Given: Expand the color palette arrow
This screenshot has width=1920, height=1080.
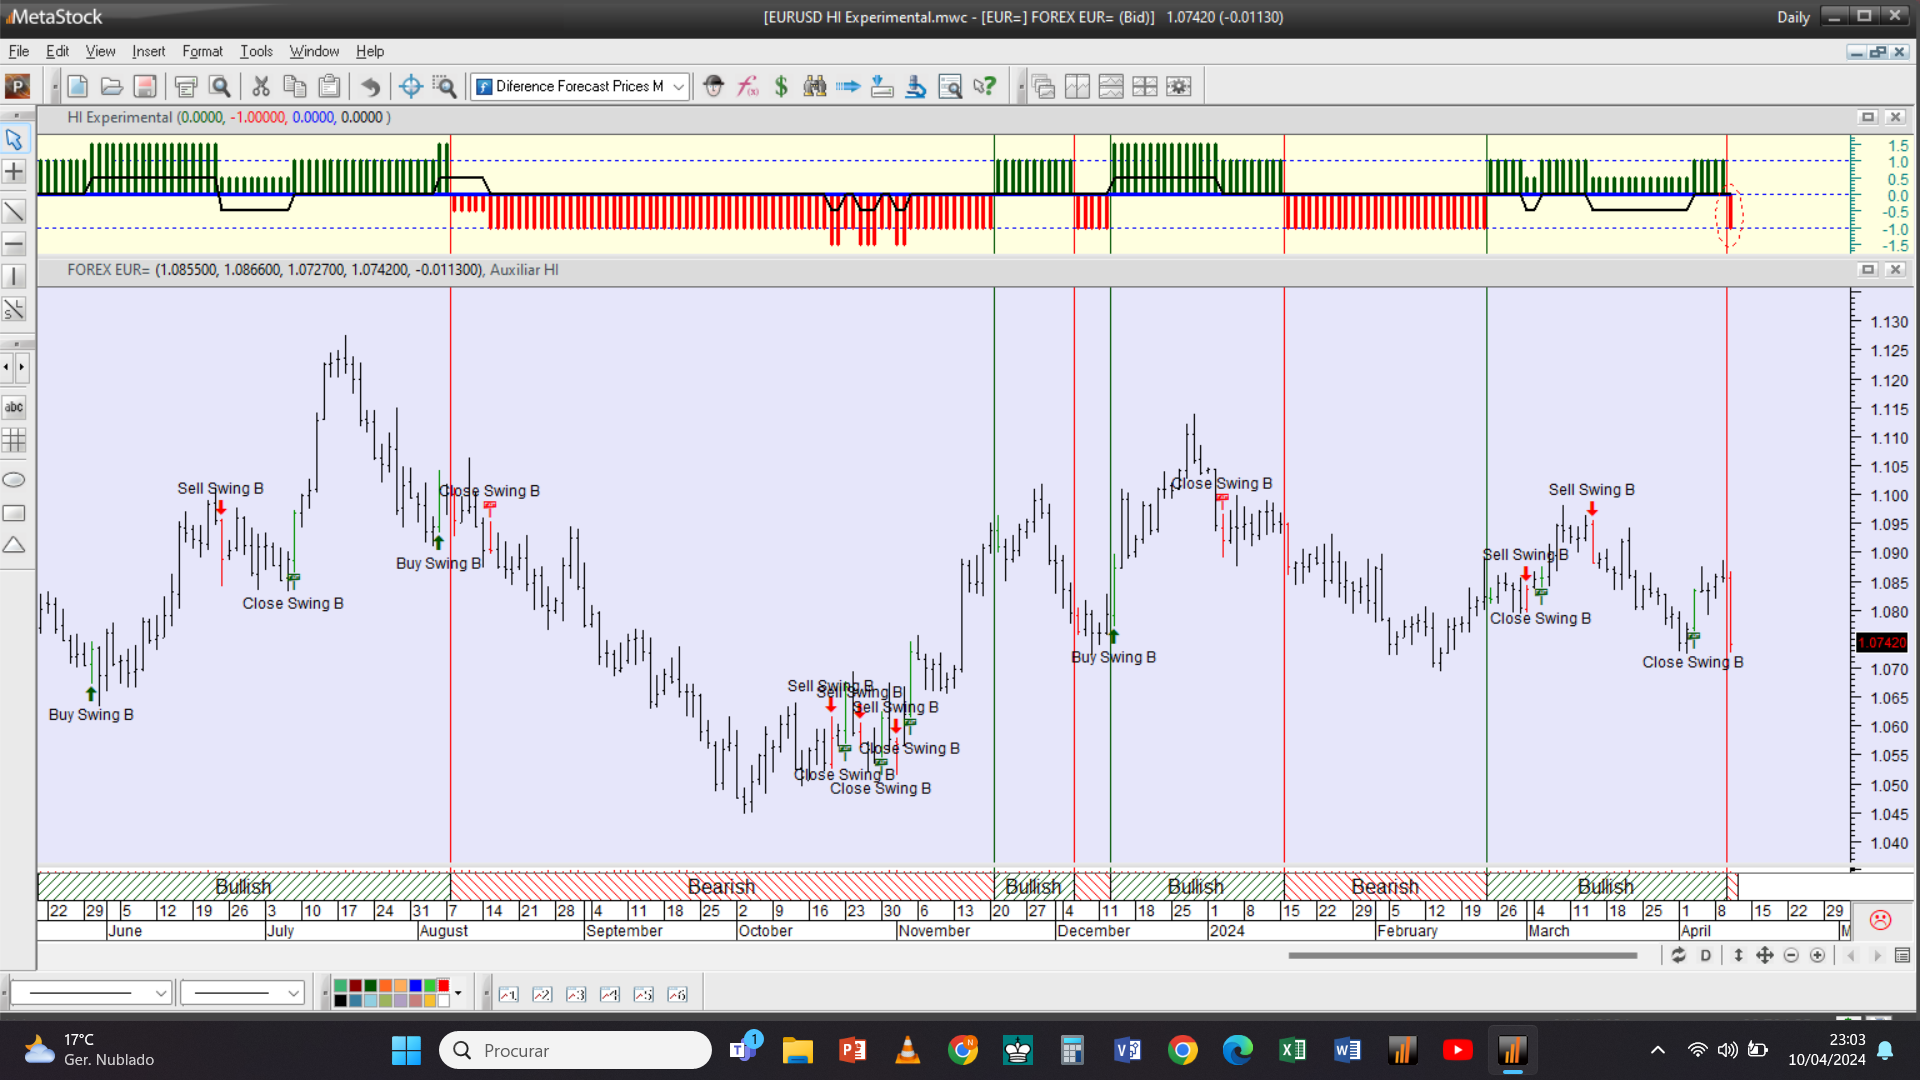Looking at the screenshot, I should (x=458, y=993).
